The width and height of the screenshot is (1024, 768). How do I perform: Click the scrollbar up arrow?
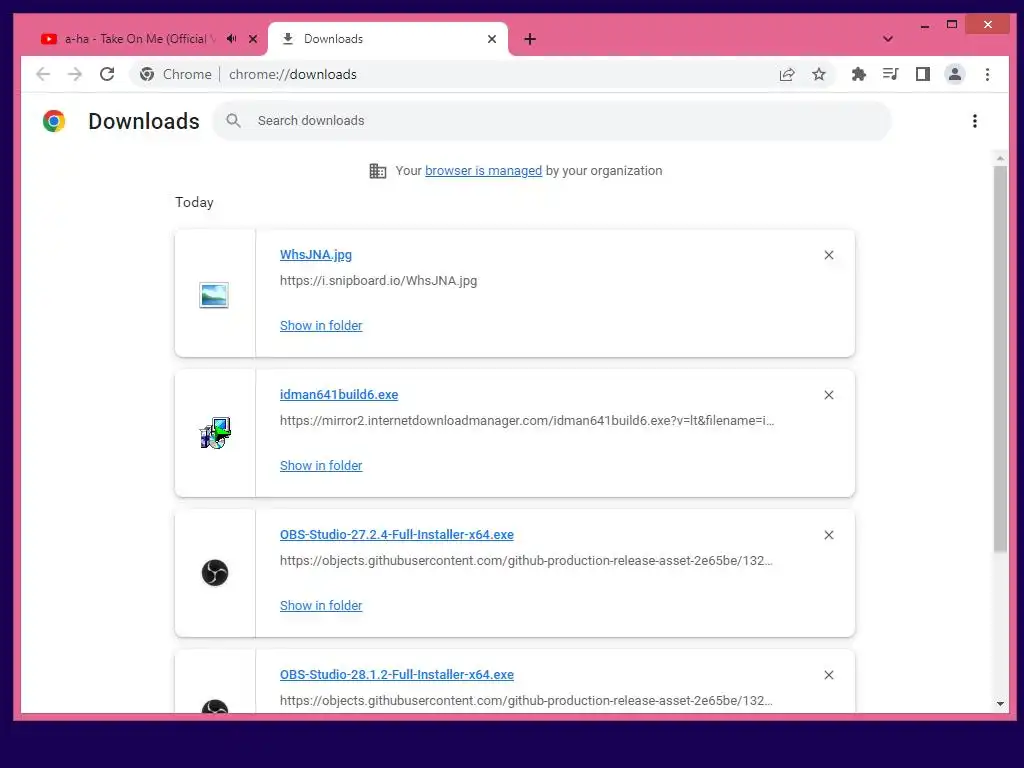1000,159
